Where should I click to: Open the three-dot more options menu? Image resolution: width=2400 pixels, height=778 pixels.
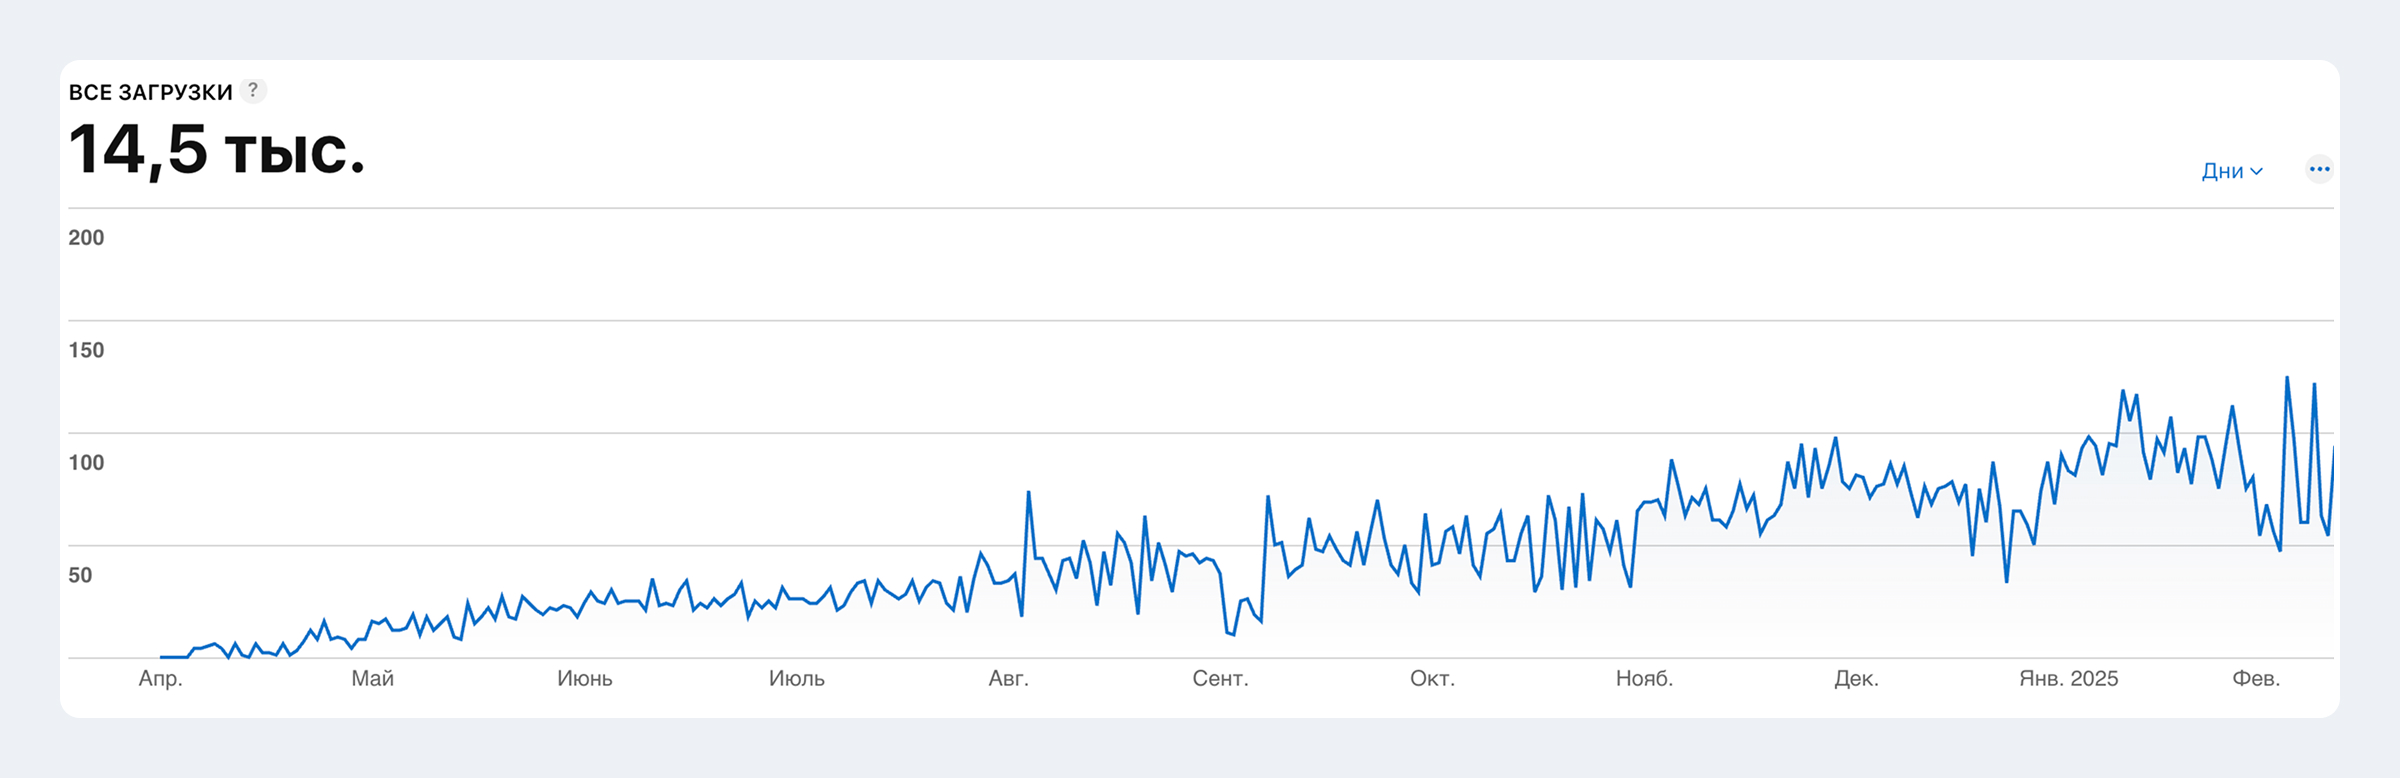click(x=2319, y=169)
